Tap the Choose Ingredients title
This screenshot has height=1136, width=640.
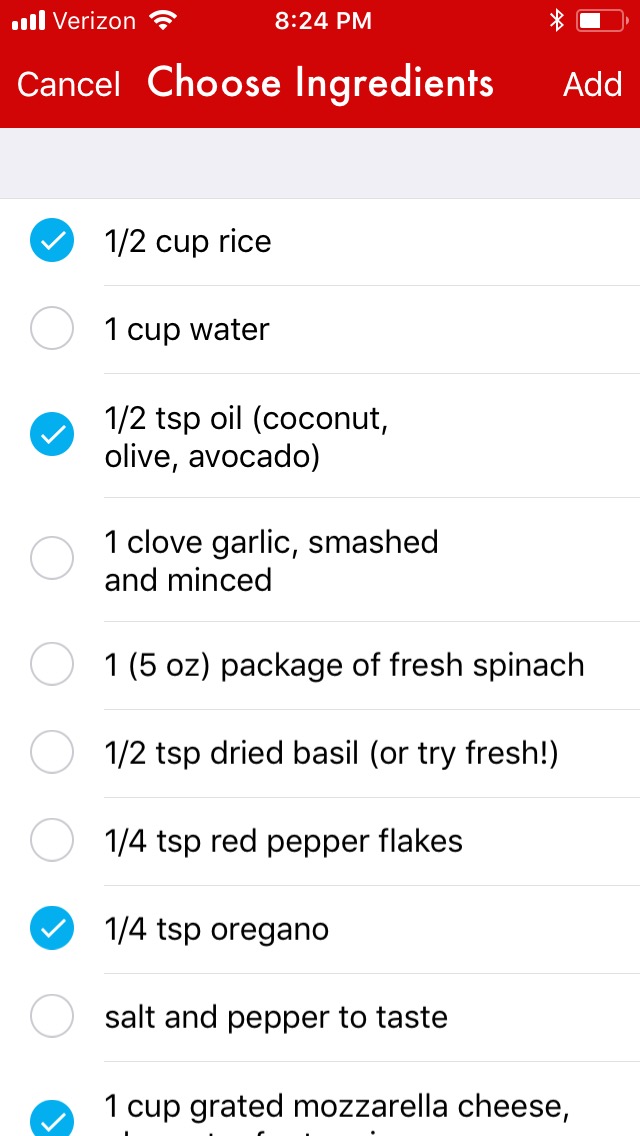[320, 83]
